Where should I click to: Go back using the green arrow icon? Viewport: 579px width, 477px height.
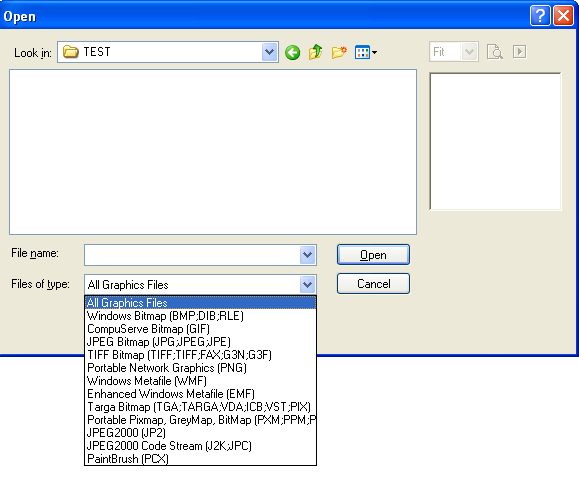tap(292, 52)
